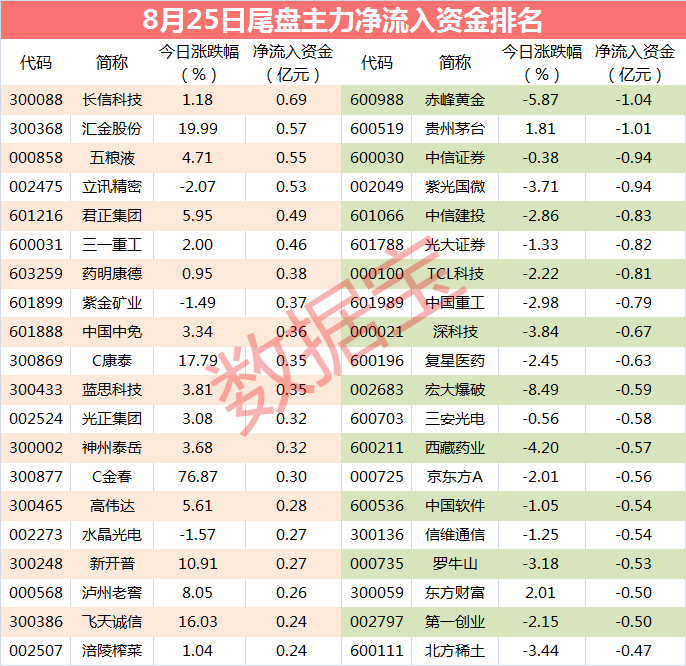This screenshot has height=666, width=686.
Task: Click stock name 五粮液
Action: 112,158
